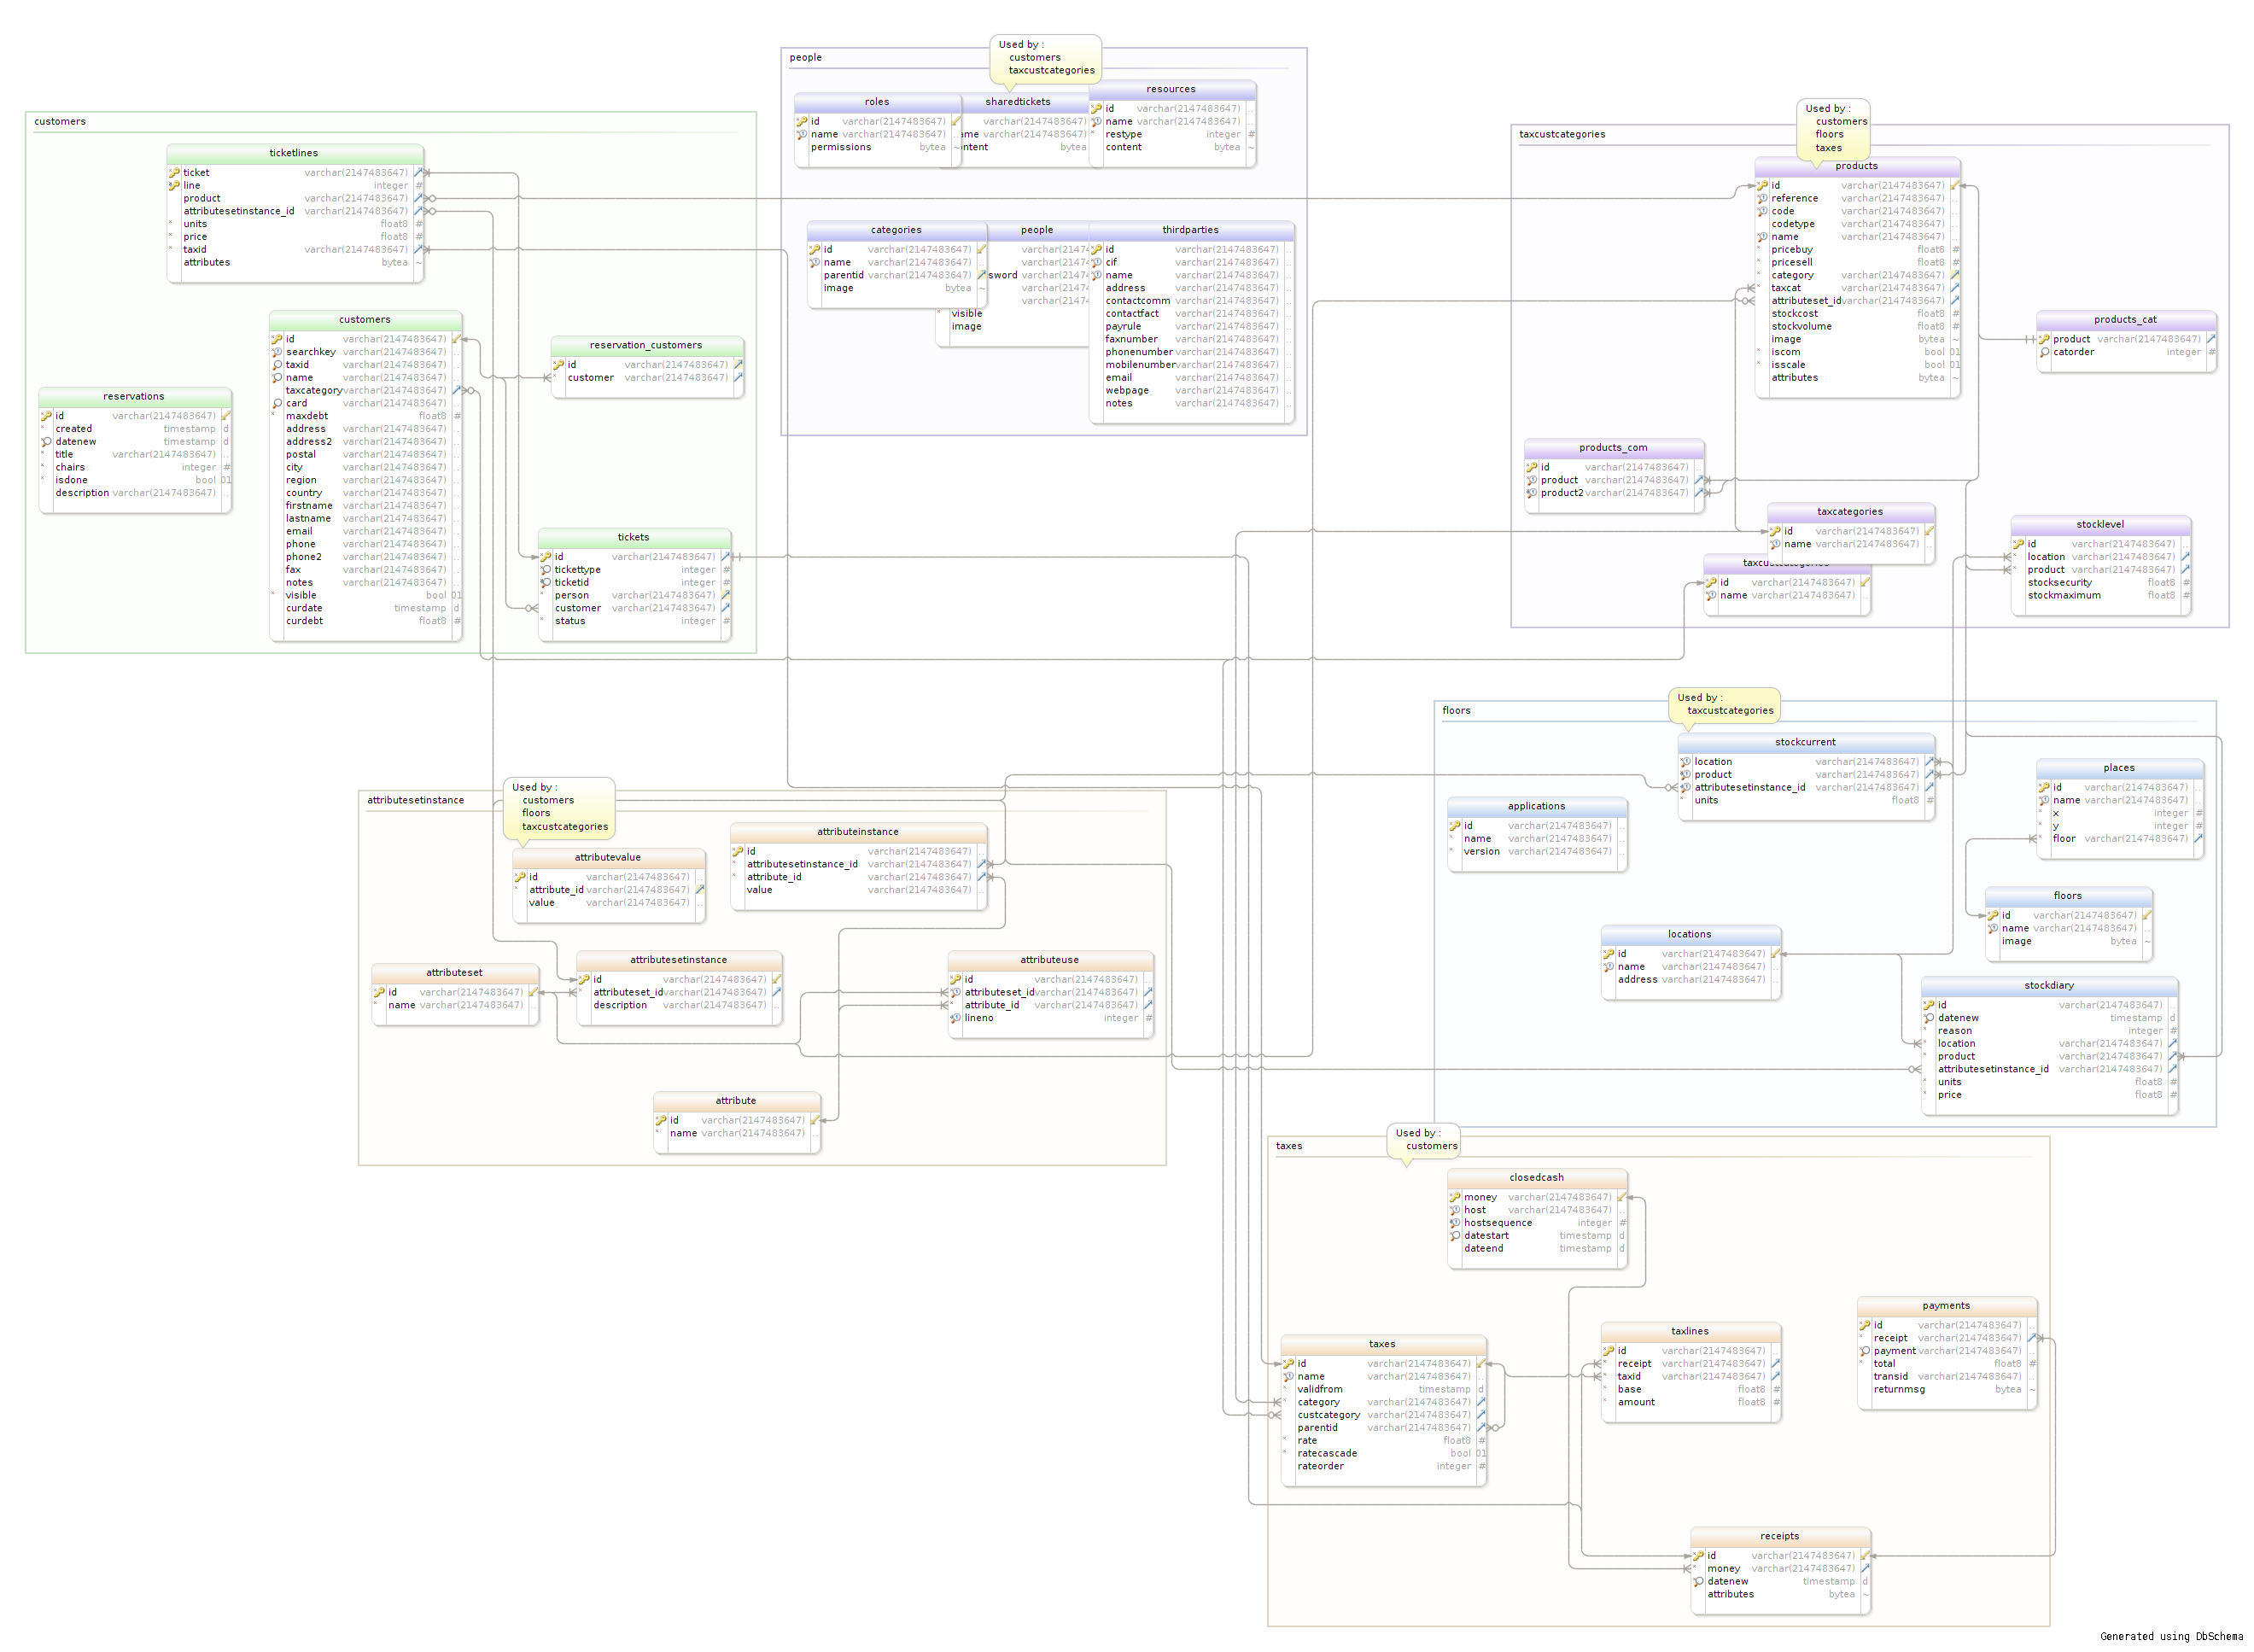Click the key icon for id in products table

point(1762,186)
